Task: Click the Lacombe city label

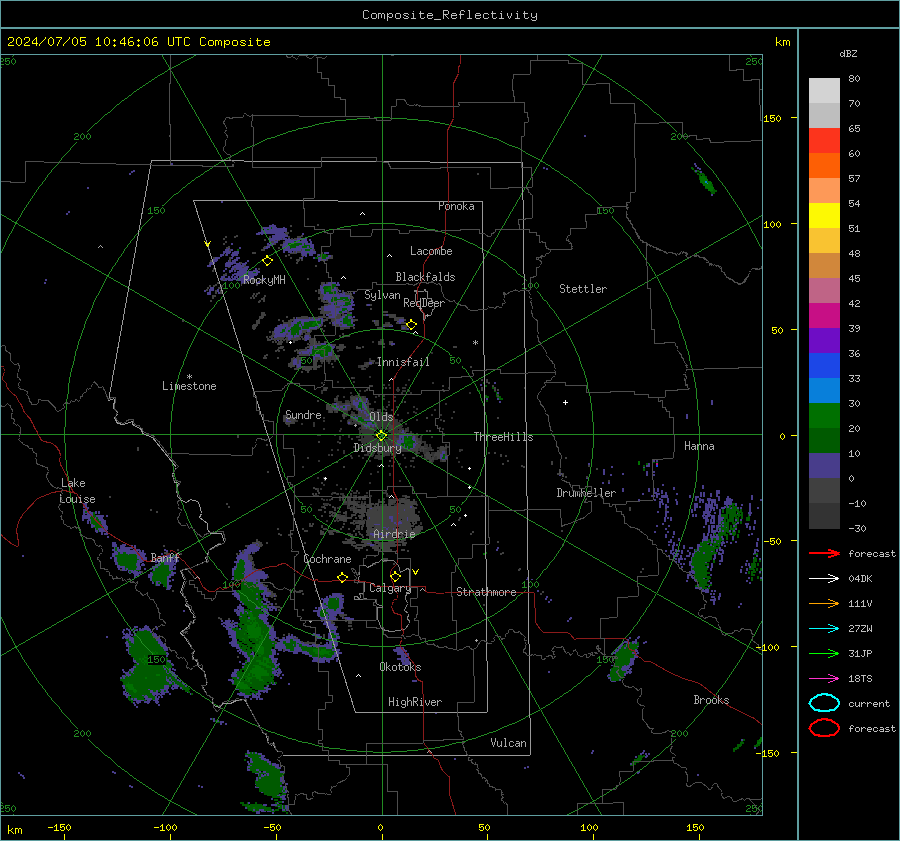Action: 431,251
